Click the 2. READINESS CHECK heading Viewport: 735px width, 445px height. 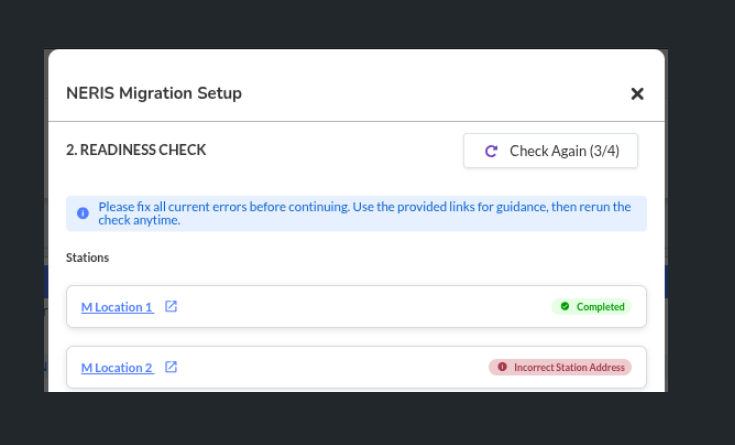(x=136, y=150)
